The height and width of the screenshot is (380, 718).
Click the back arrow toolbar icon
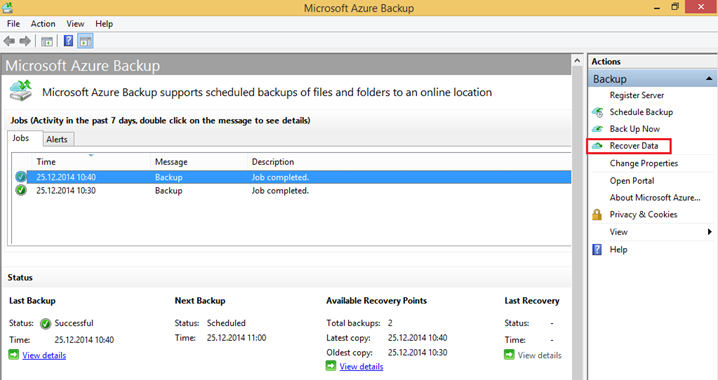(x=9, y=41)
